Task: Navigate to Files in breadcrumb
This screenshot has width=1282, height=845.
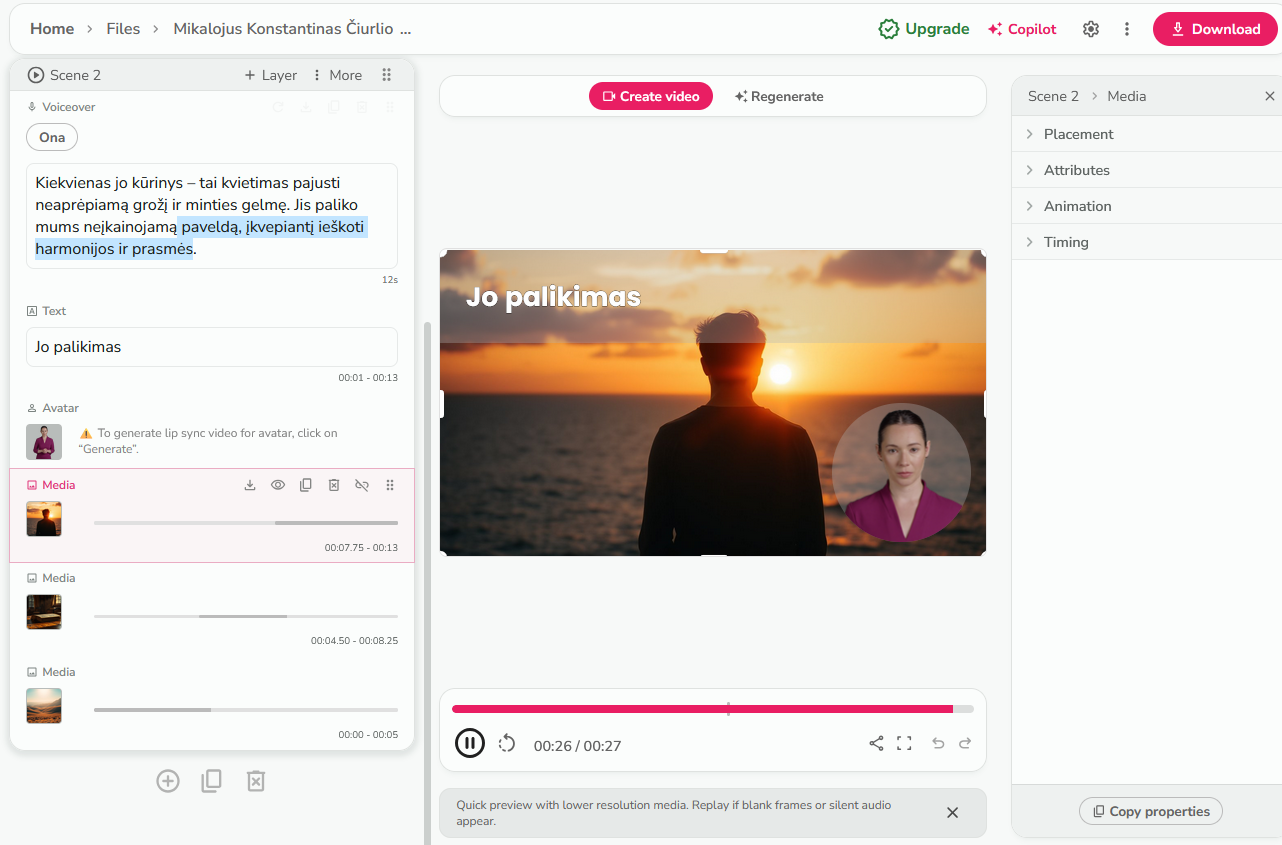Action: (x=123, y=29)
